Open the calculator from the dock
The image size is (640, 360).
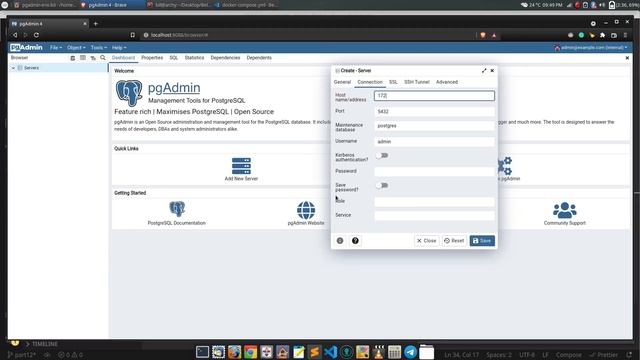pos(394,352)
